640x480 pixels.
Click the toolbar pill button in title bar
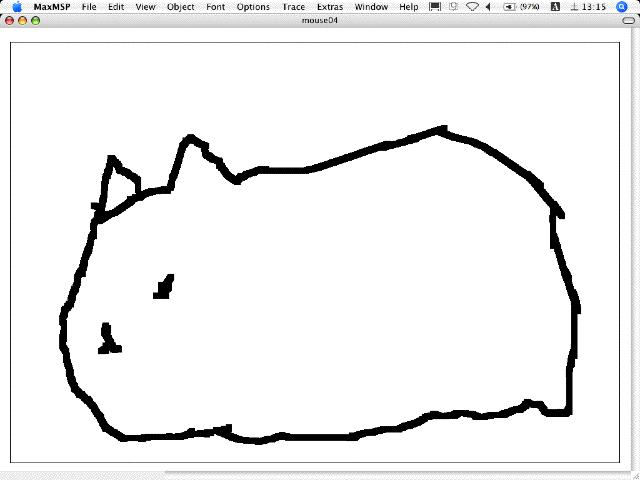(629, 20)
